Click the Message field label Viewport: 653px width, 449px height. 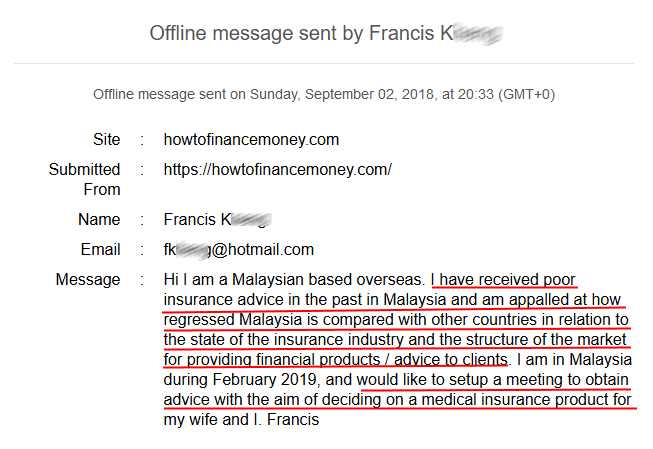tap(87, 279)
